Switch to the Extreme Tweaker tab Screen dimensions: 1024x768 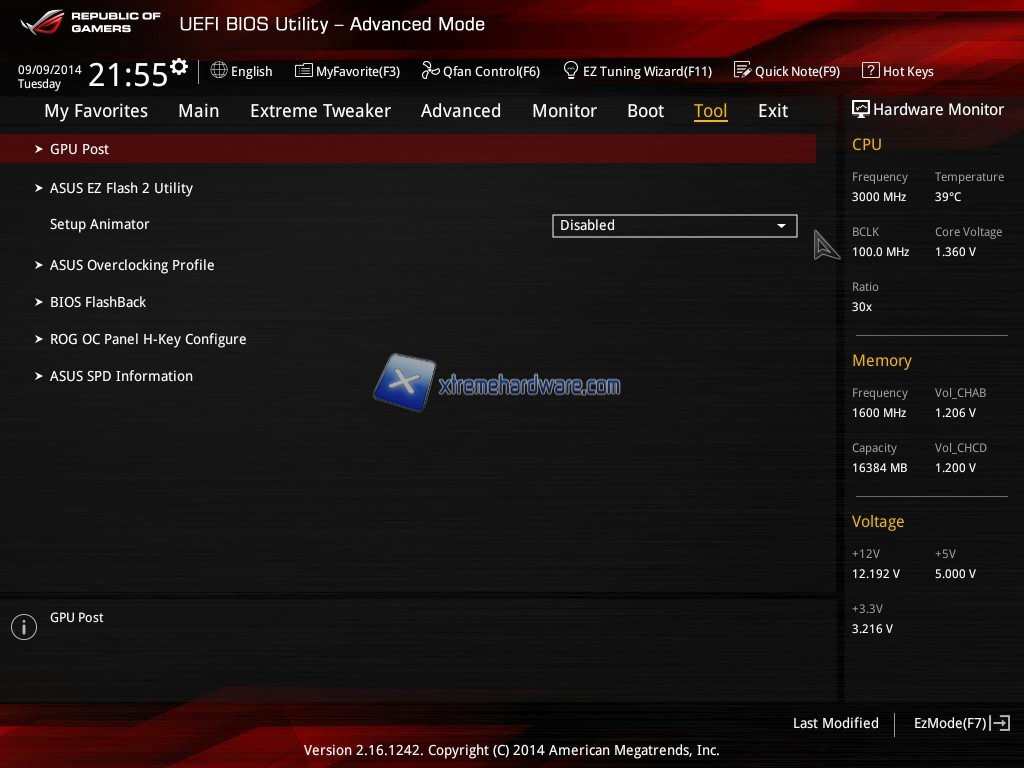coord(320,111)
